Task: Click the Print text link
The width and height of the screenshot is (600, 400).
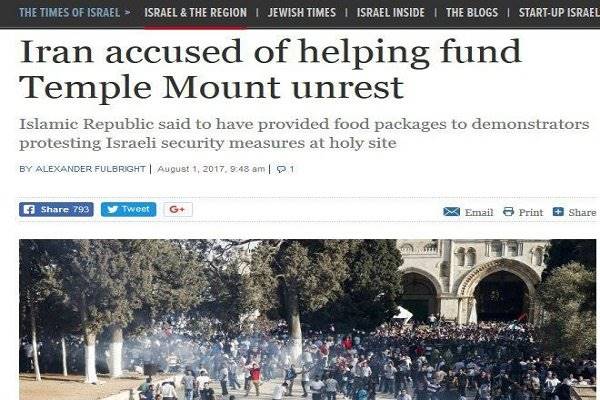Action: [531, 212]
